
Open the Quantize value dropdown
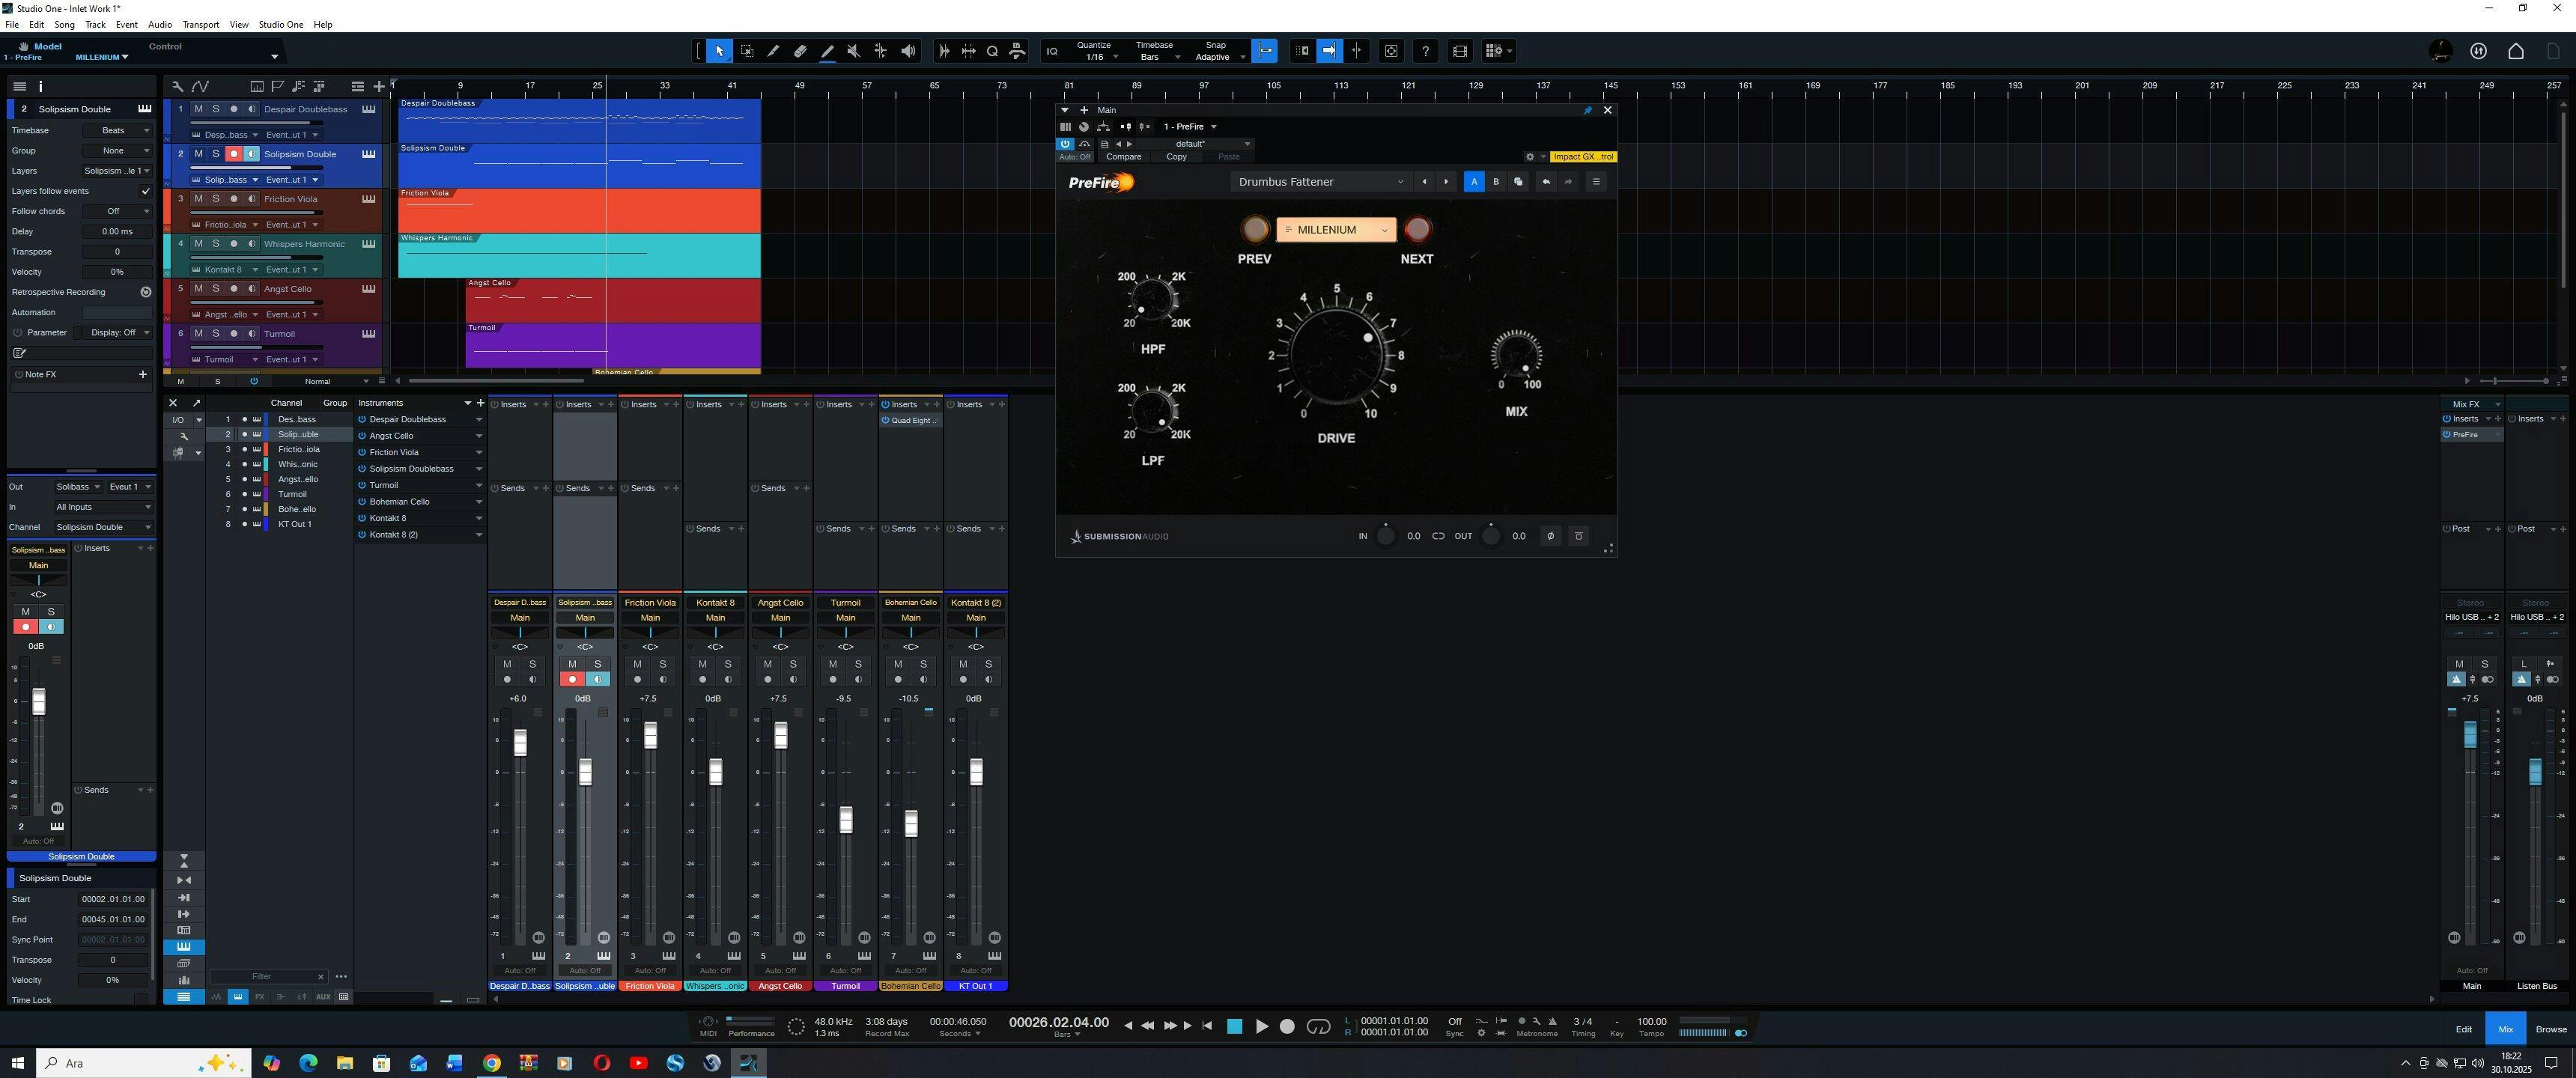coord(1101,57)
